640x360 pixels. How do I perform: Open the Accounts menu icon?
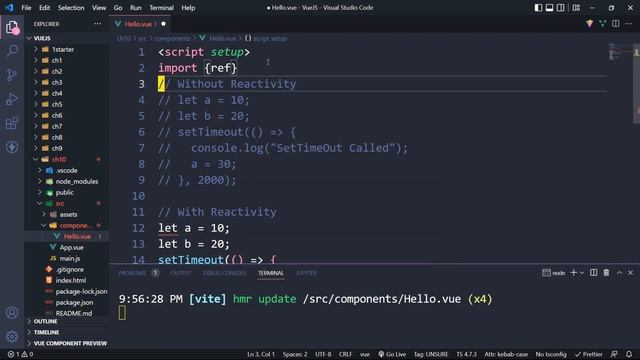coord(12,313)
